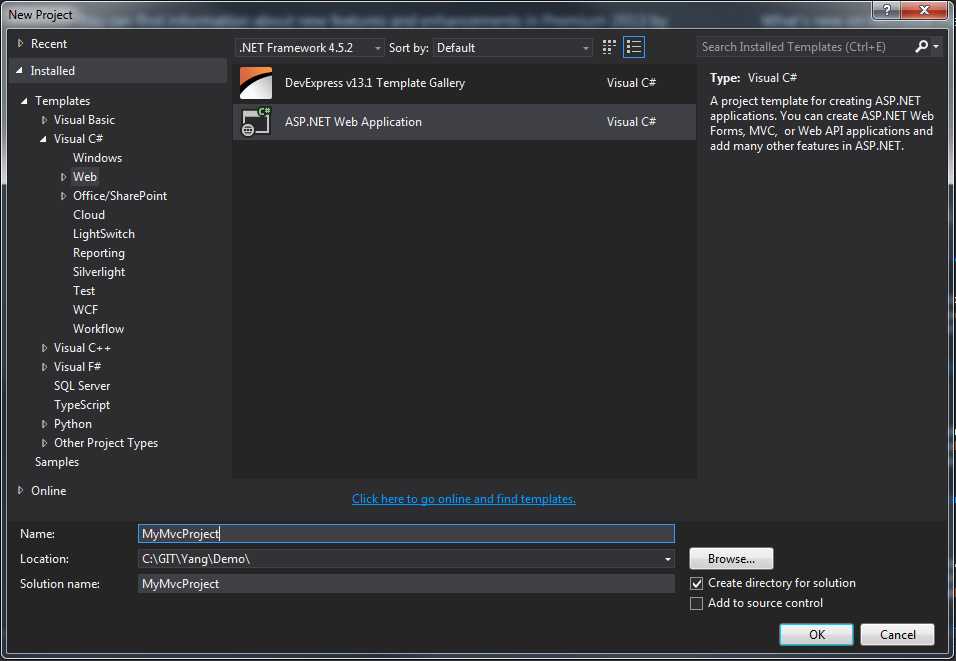Select DevExpress v13.1 Template Gallery row

(x=464, y=82)
